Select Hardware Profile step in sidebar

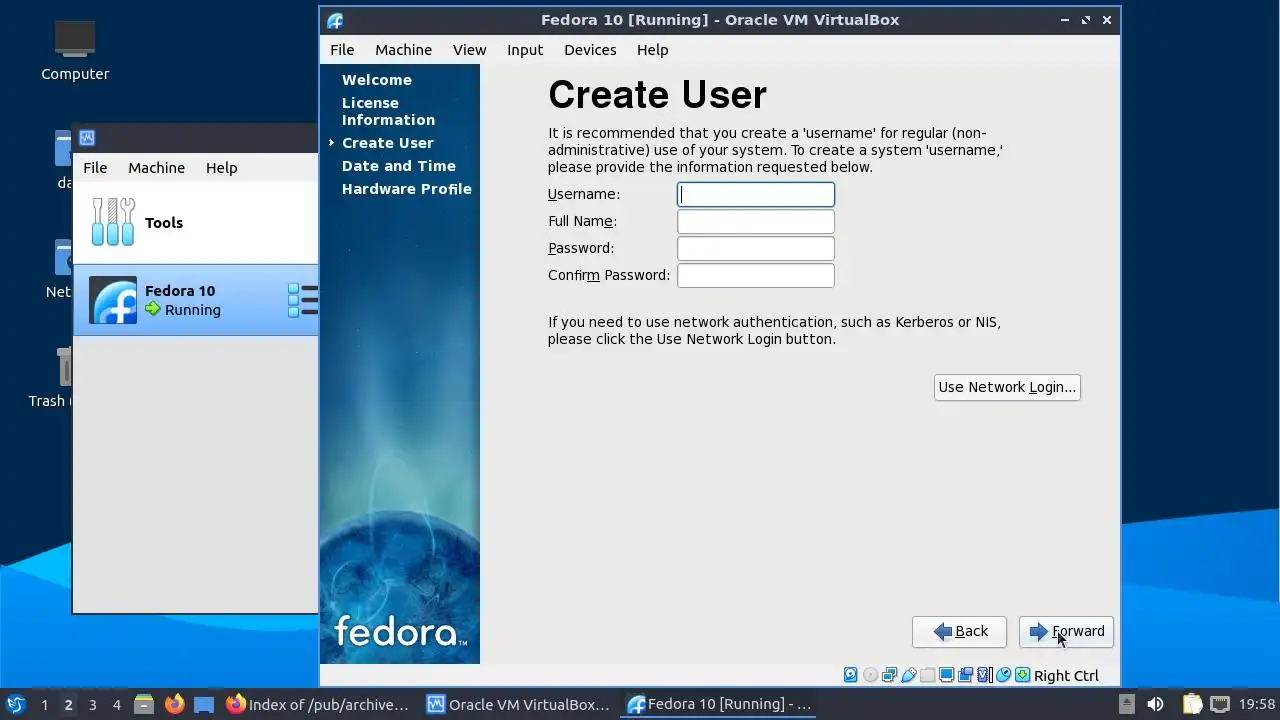tap(406, 189)
